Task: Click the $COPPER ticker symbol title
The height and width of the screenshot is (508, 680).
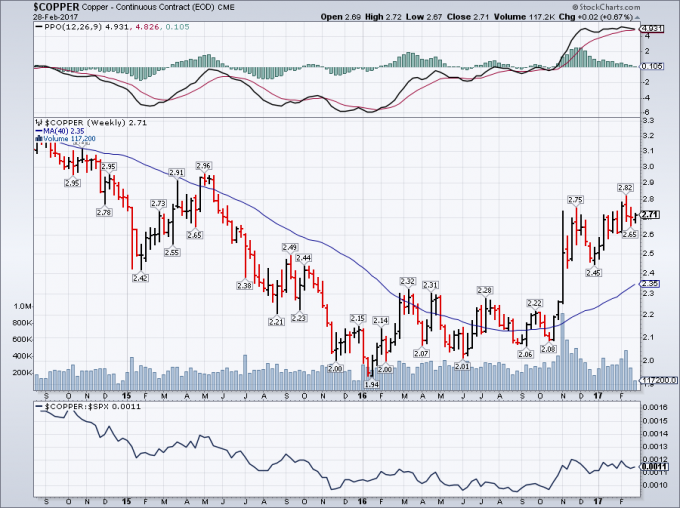Action: click(x=56, y=7)
